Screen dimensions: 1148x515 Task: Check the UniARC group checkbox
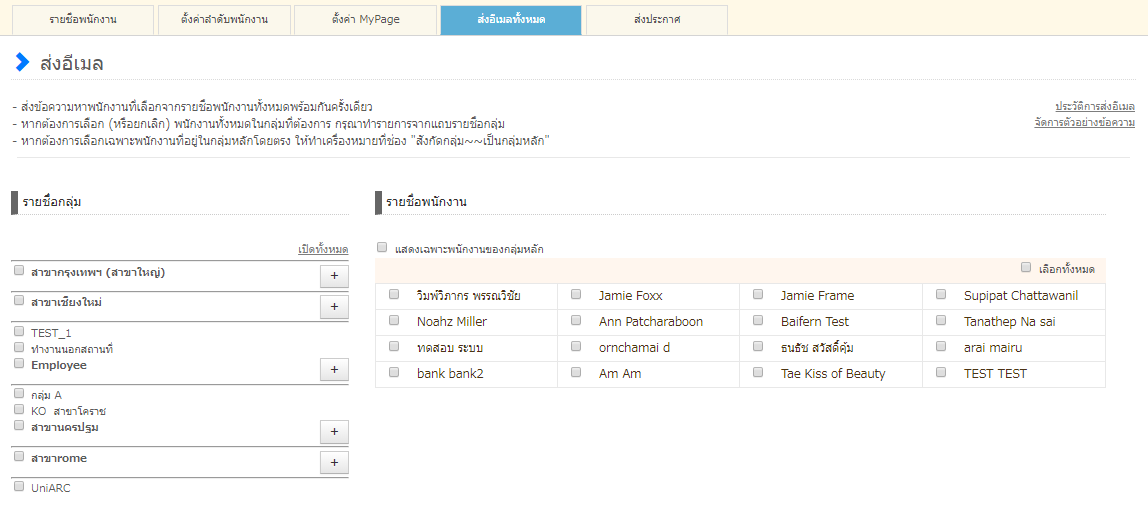click(x=19, y=486)
